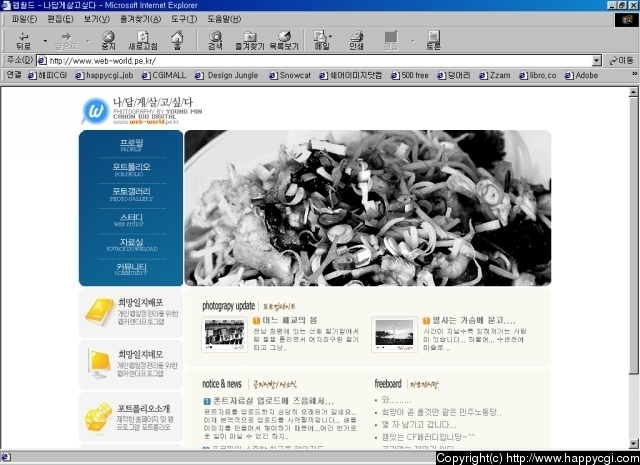Open the CGIMALL favorite link
The image size is (640, 465).
click(x=164, y=75)
